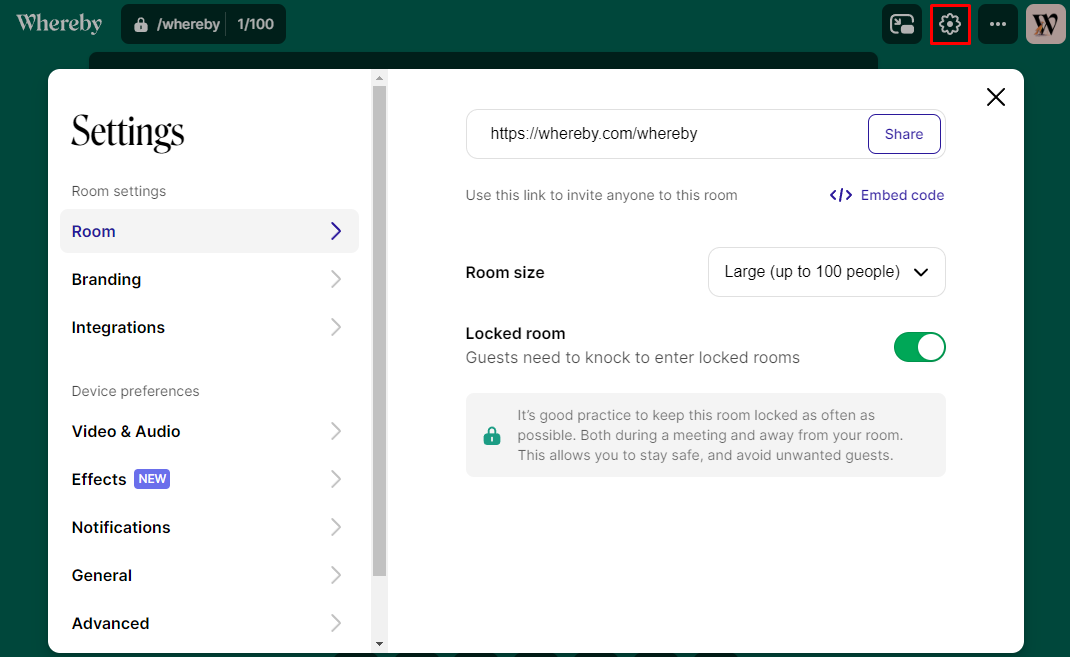Image resolution: width=1070 pixels, height=657 pixels.
Task: Click the green padlock icon in info box
Action: (491, 435)
